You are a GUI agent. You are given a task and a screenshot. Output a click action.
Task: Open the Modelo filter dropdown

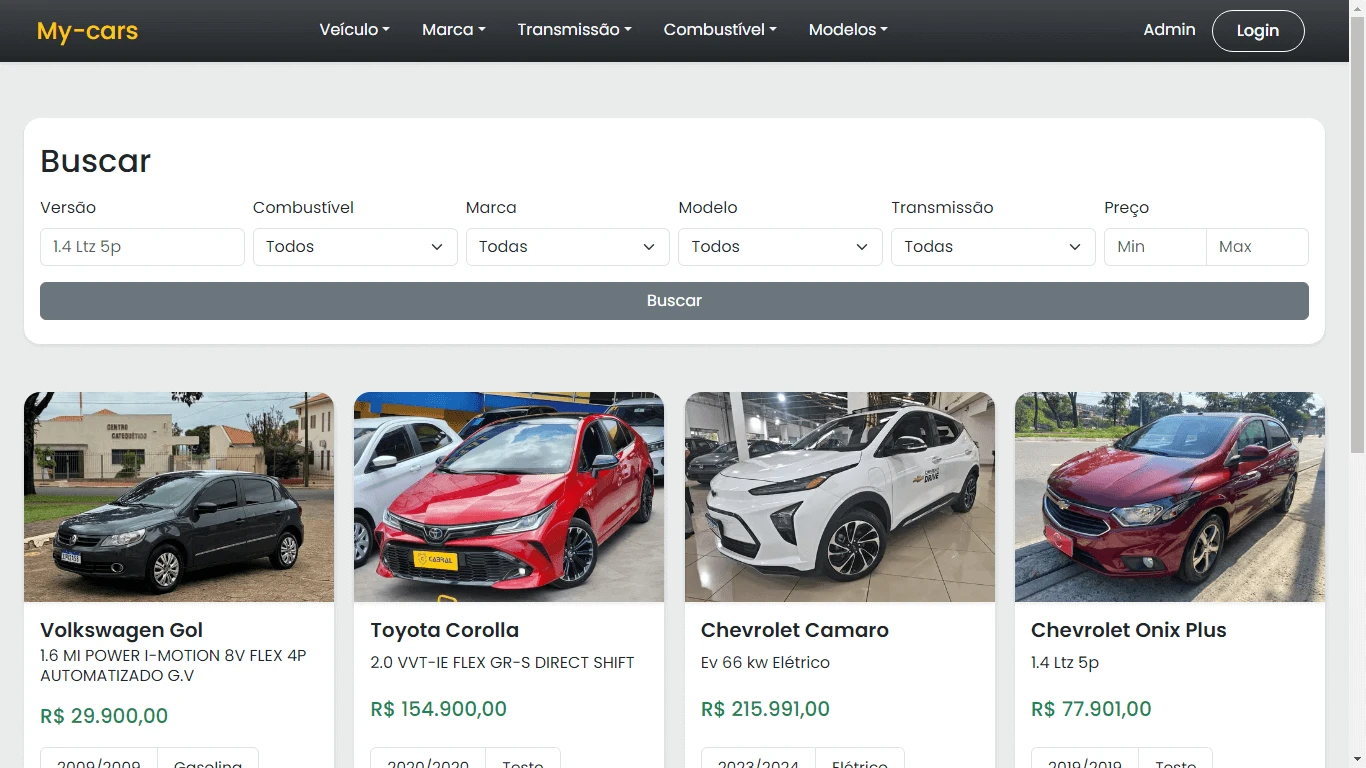780,246
